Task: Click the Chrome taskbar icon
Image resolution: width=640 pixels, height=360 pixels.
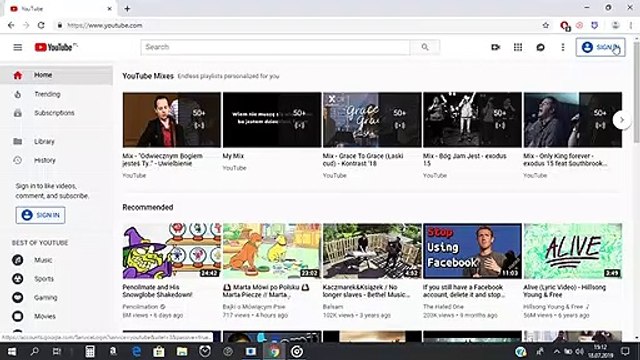Action: [x=274, y=351]
